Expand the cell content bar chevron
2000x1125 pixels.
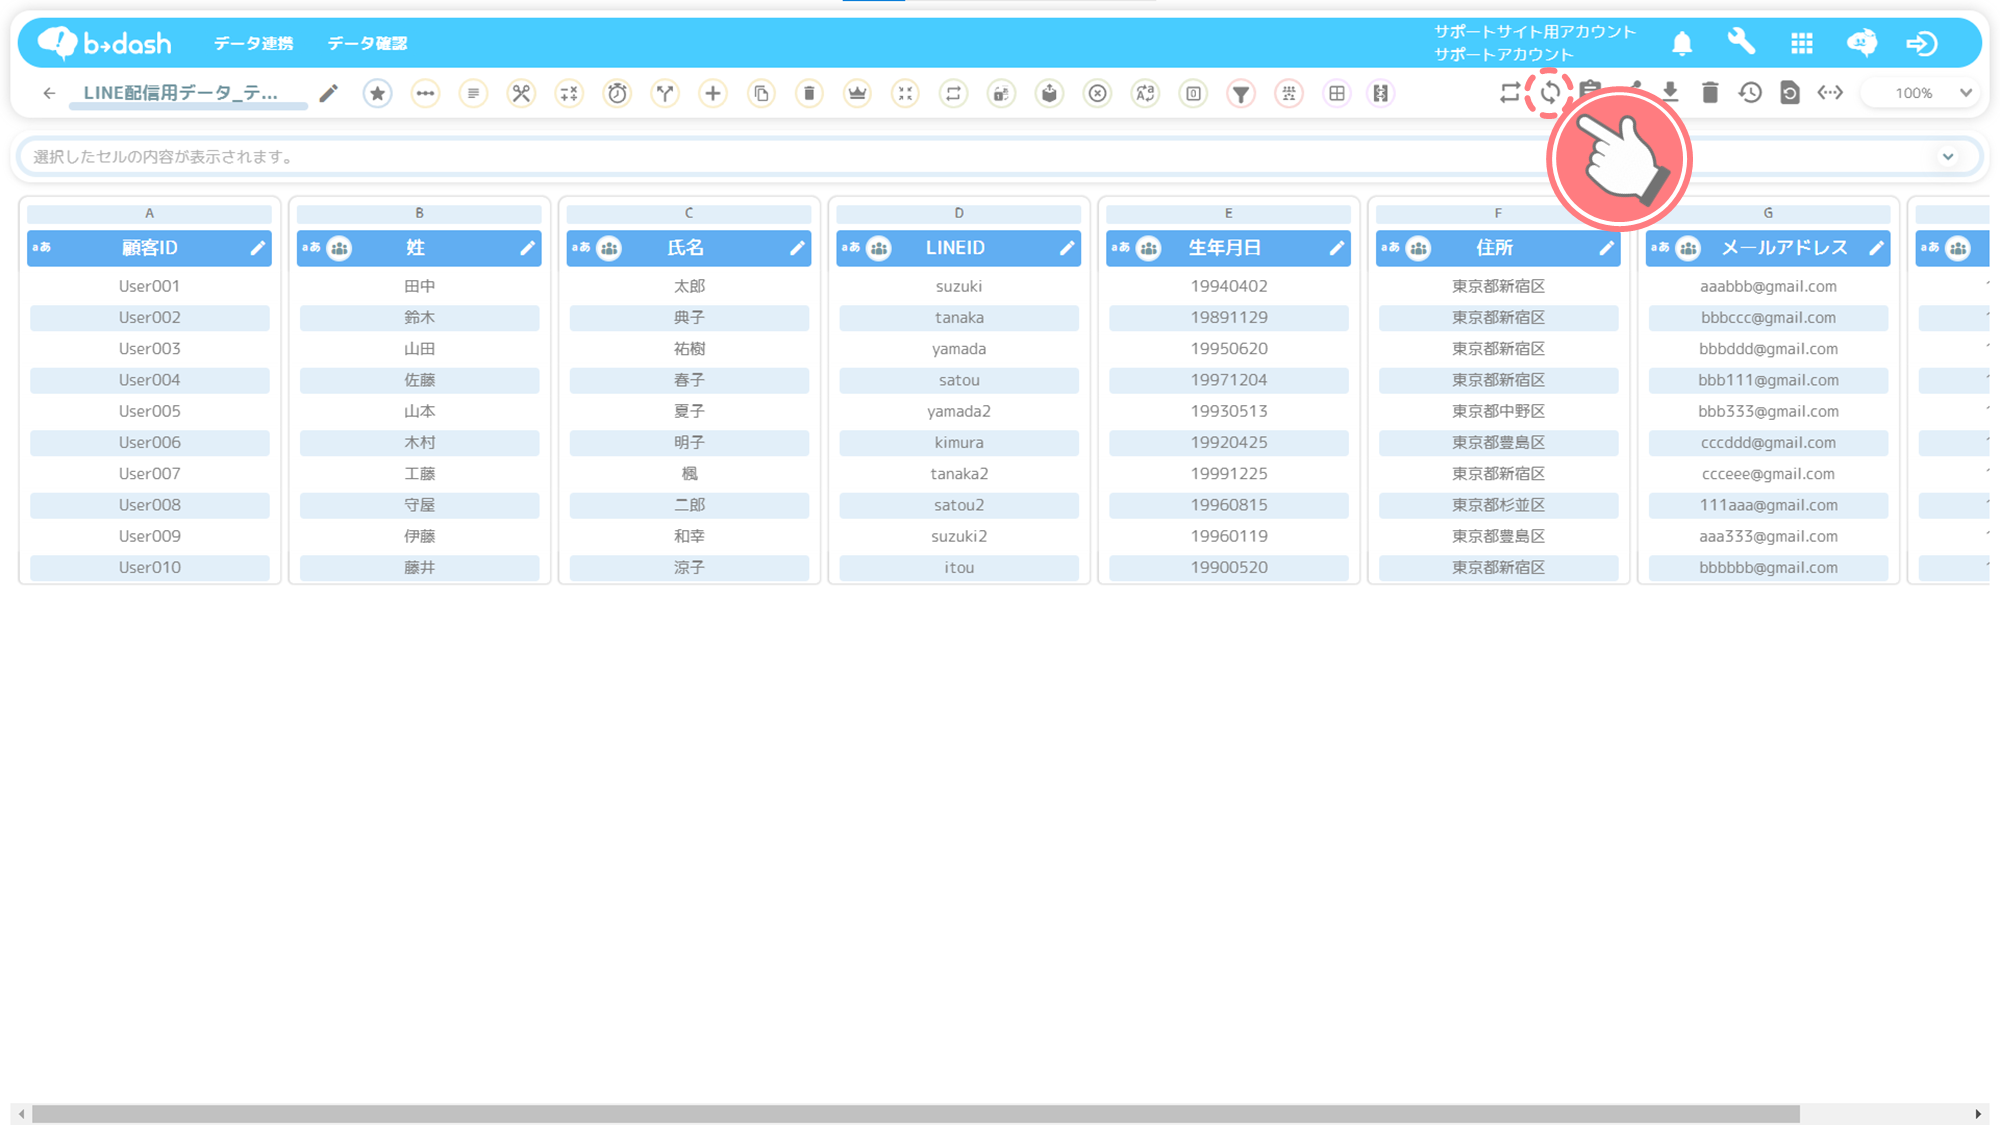click(x=1948, y=156)
